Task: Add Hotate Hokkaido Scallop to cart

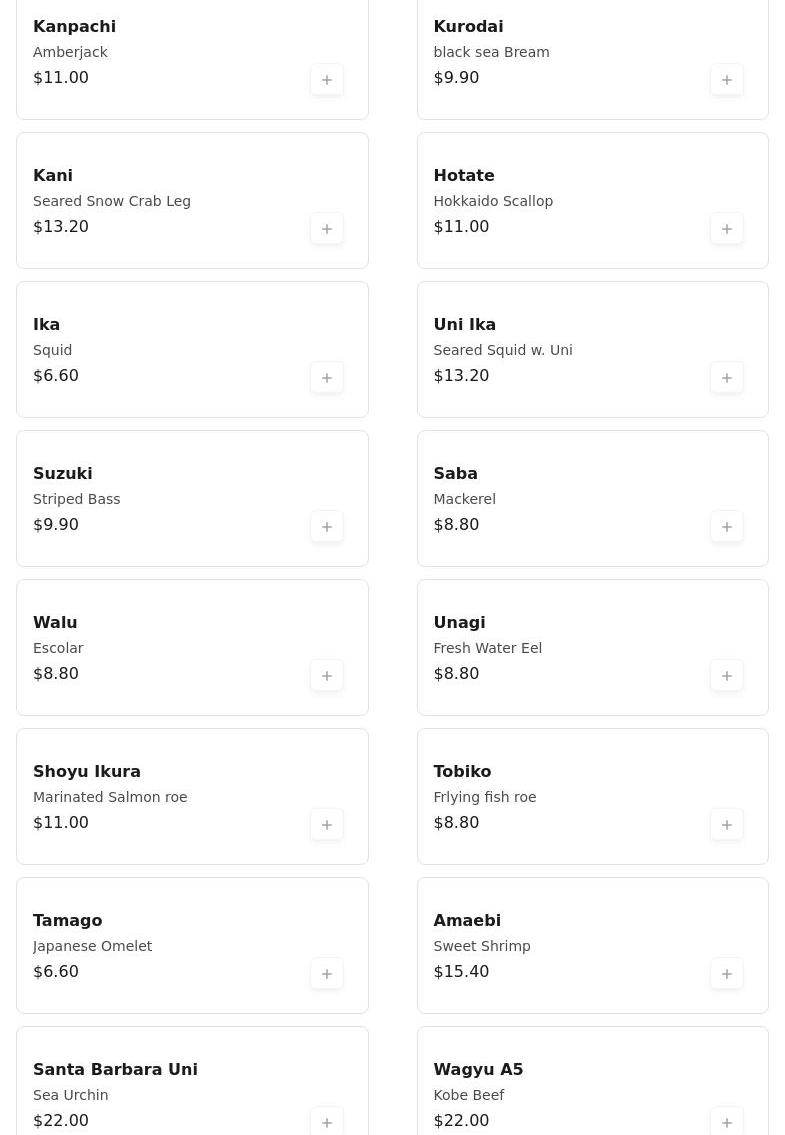Action: pos(727,229)
